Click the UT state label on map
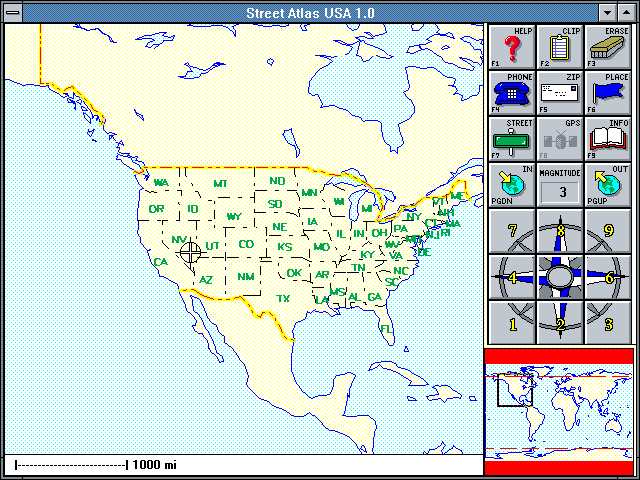The height and width of the screenshot is (480, 640). click(212, 246)
